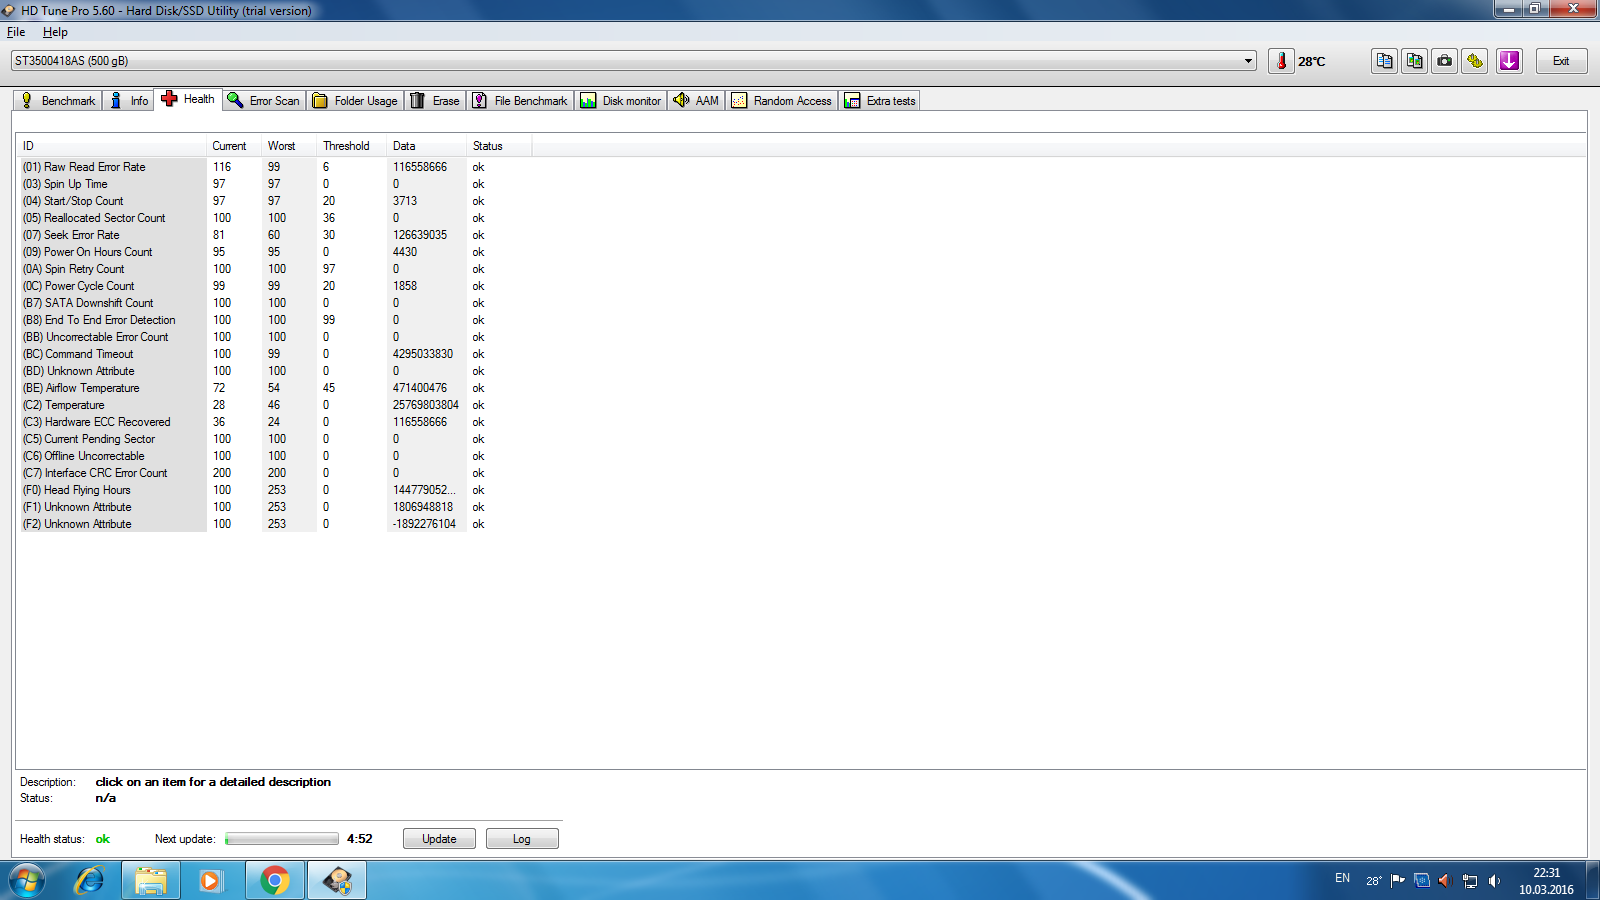Launch Internet Explorer from the taskbar
Screen dimensions: 1600x900
(x=90, y=881)
